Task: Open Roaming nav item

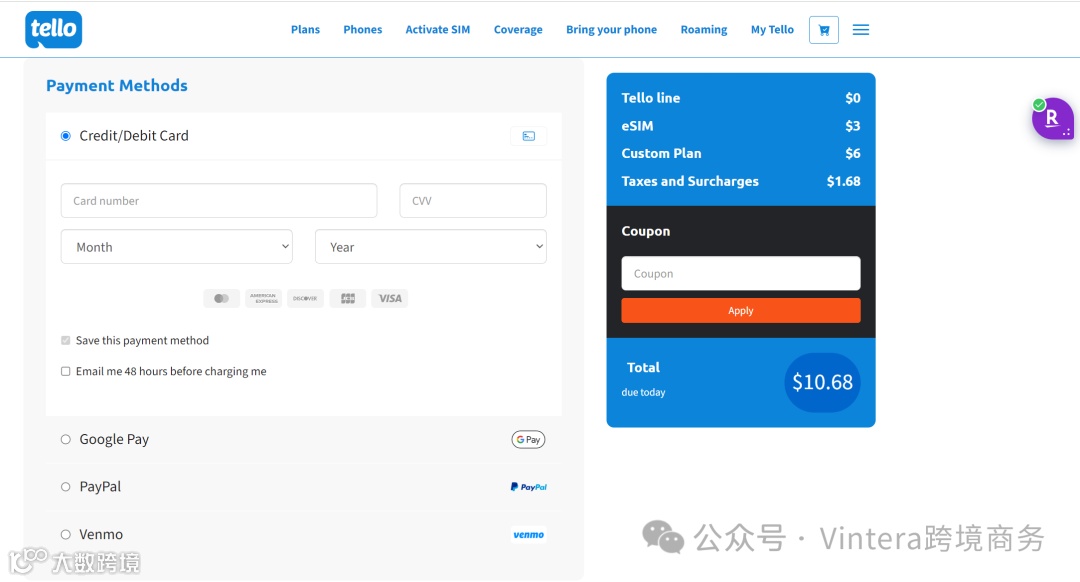Action: coord(704,30)
